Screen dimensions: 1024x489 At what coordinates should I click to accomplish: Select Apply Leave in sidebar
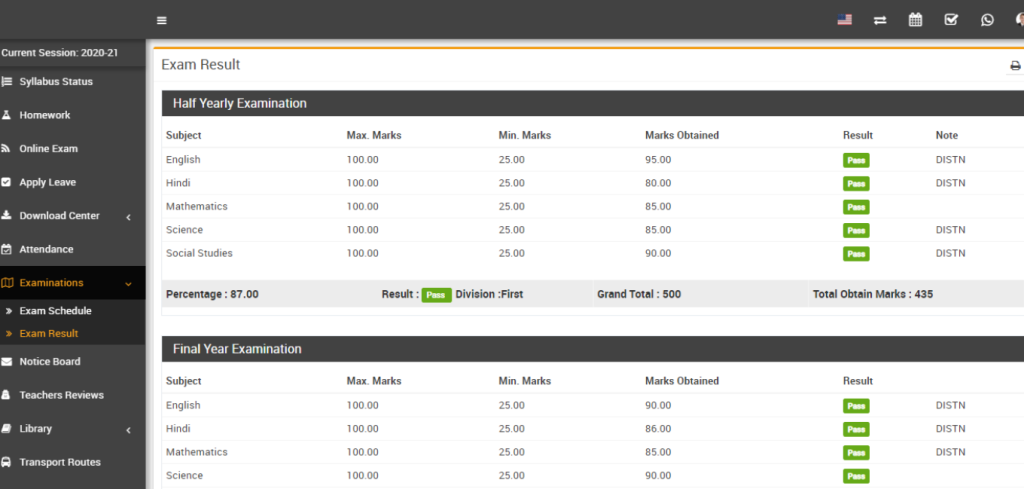tap(47, 183)
